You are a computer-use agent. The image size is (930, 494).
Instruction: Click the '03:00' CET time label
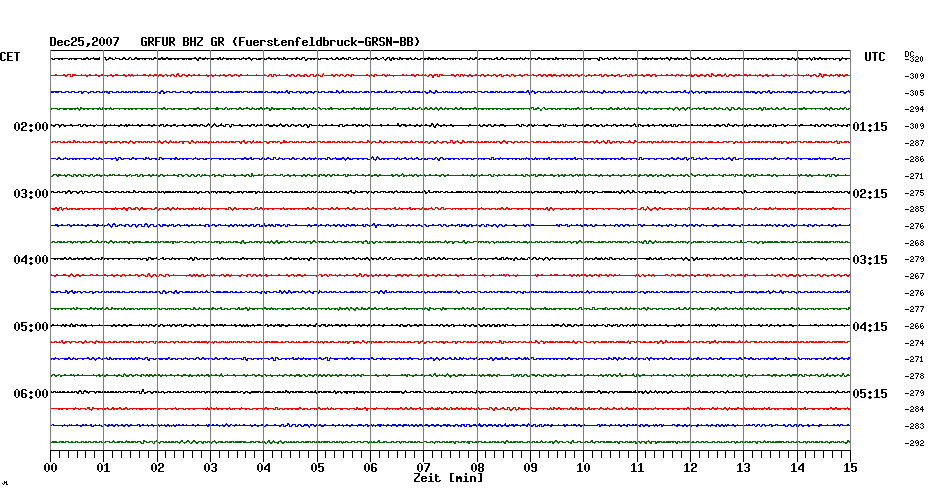[x=31, y=194]
